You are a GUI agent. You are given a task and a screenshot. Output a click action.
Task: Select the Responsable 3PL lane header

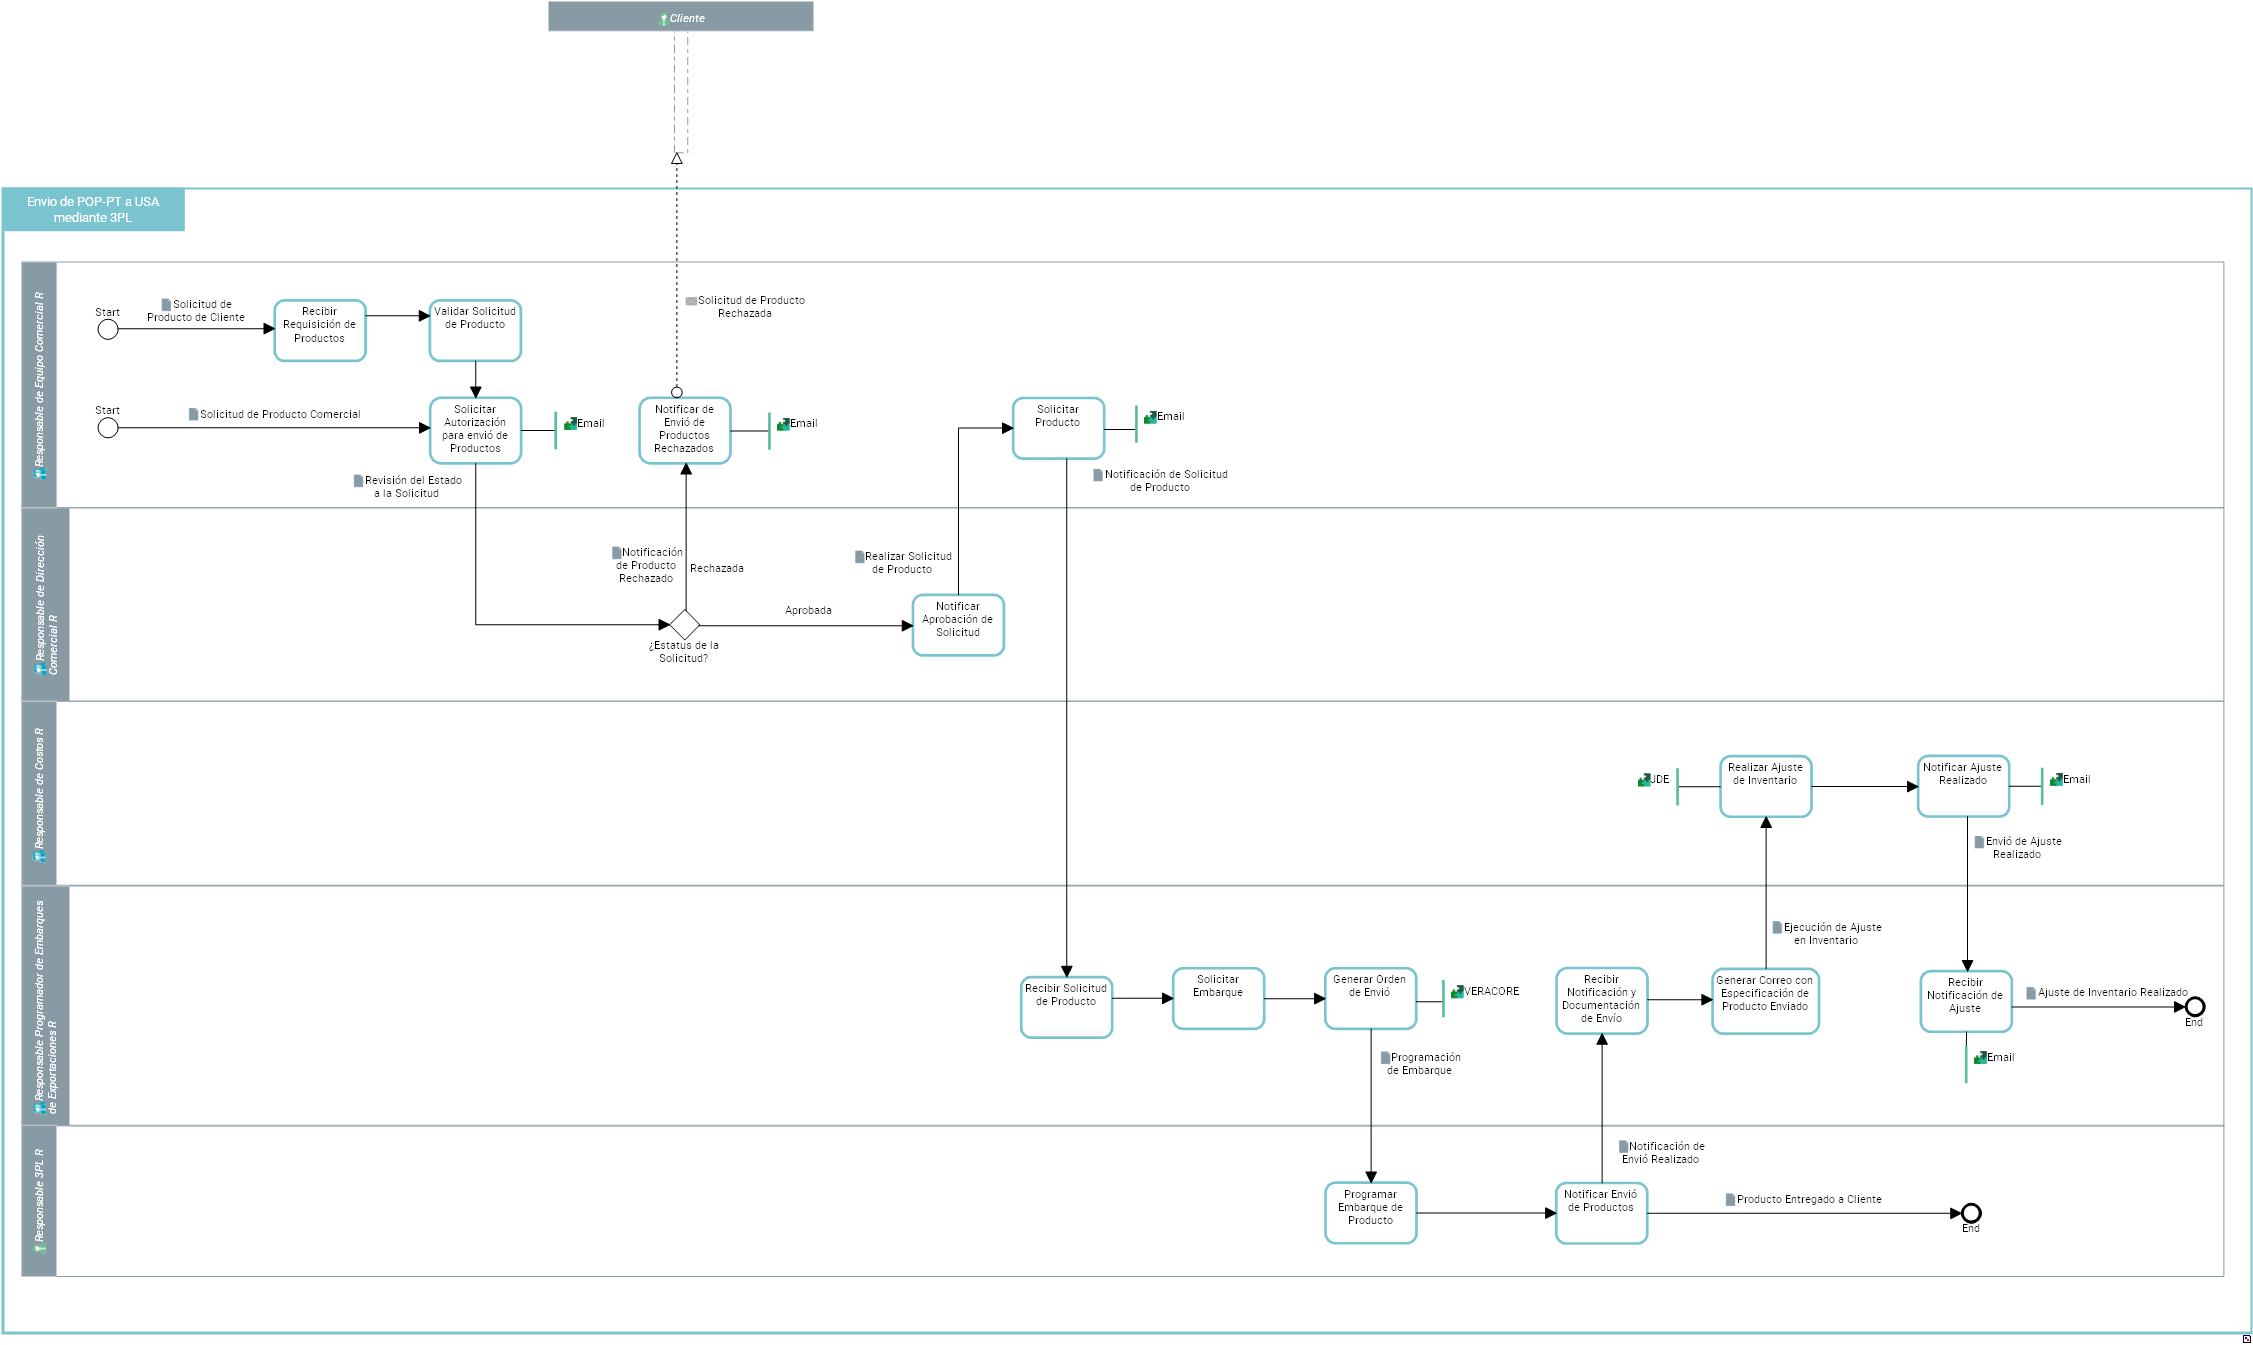[39, 1201]
